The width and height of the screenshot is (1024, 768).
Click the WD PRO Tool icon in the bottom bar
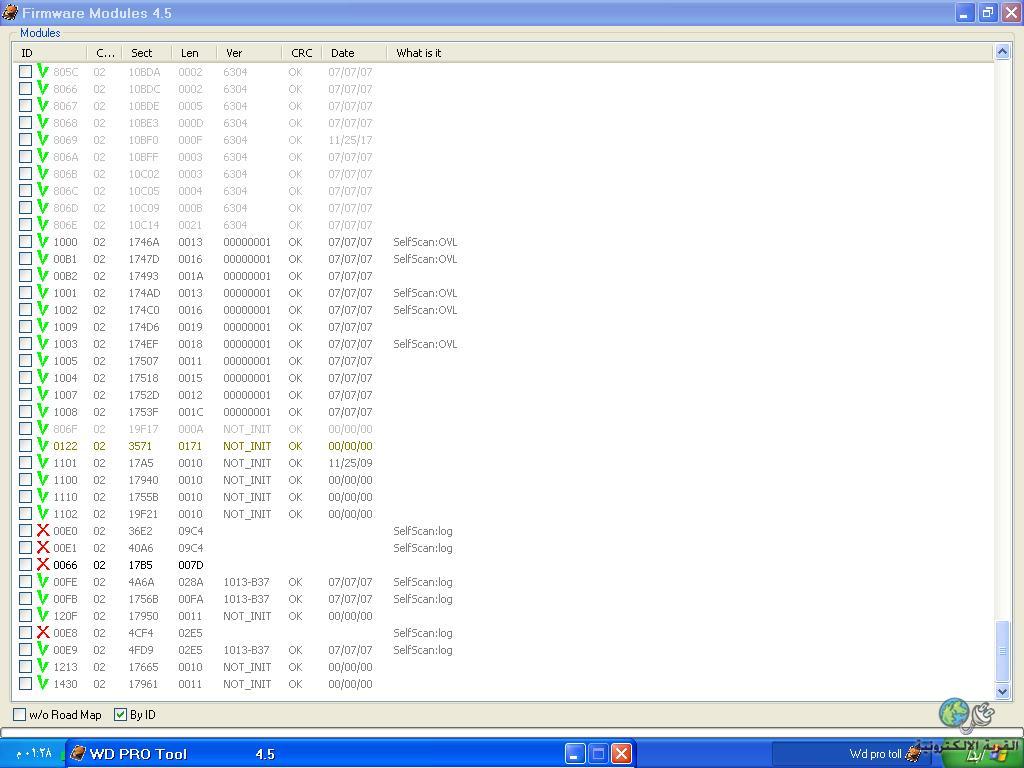pyautogui.click(x=78, y=753)
